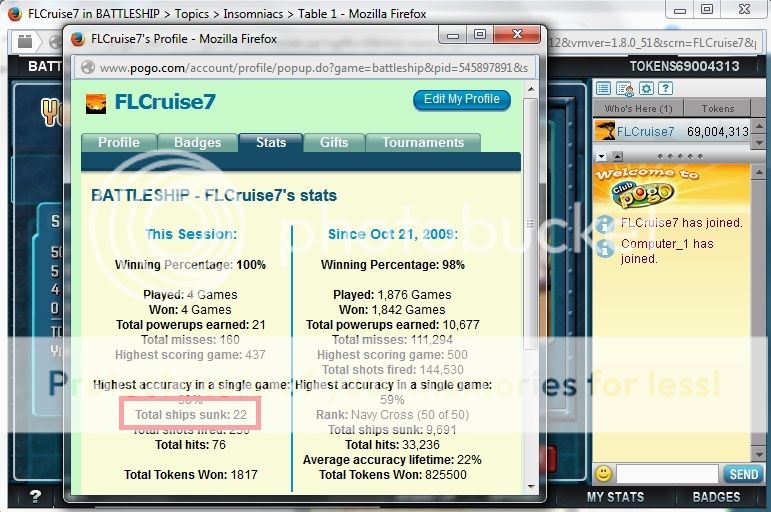Click the FLCruise7 name in Who's Here list

click(x=645, y=132)
